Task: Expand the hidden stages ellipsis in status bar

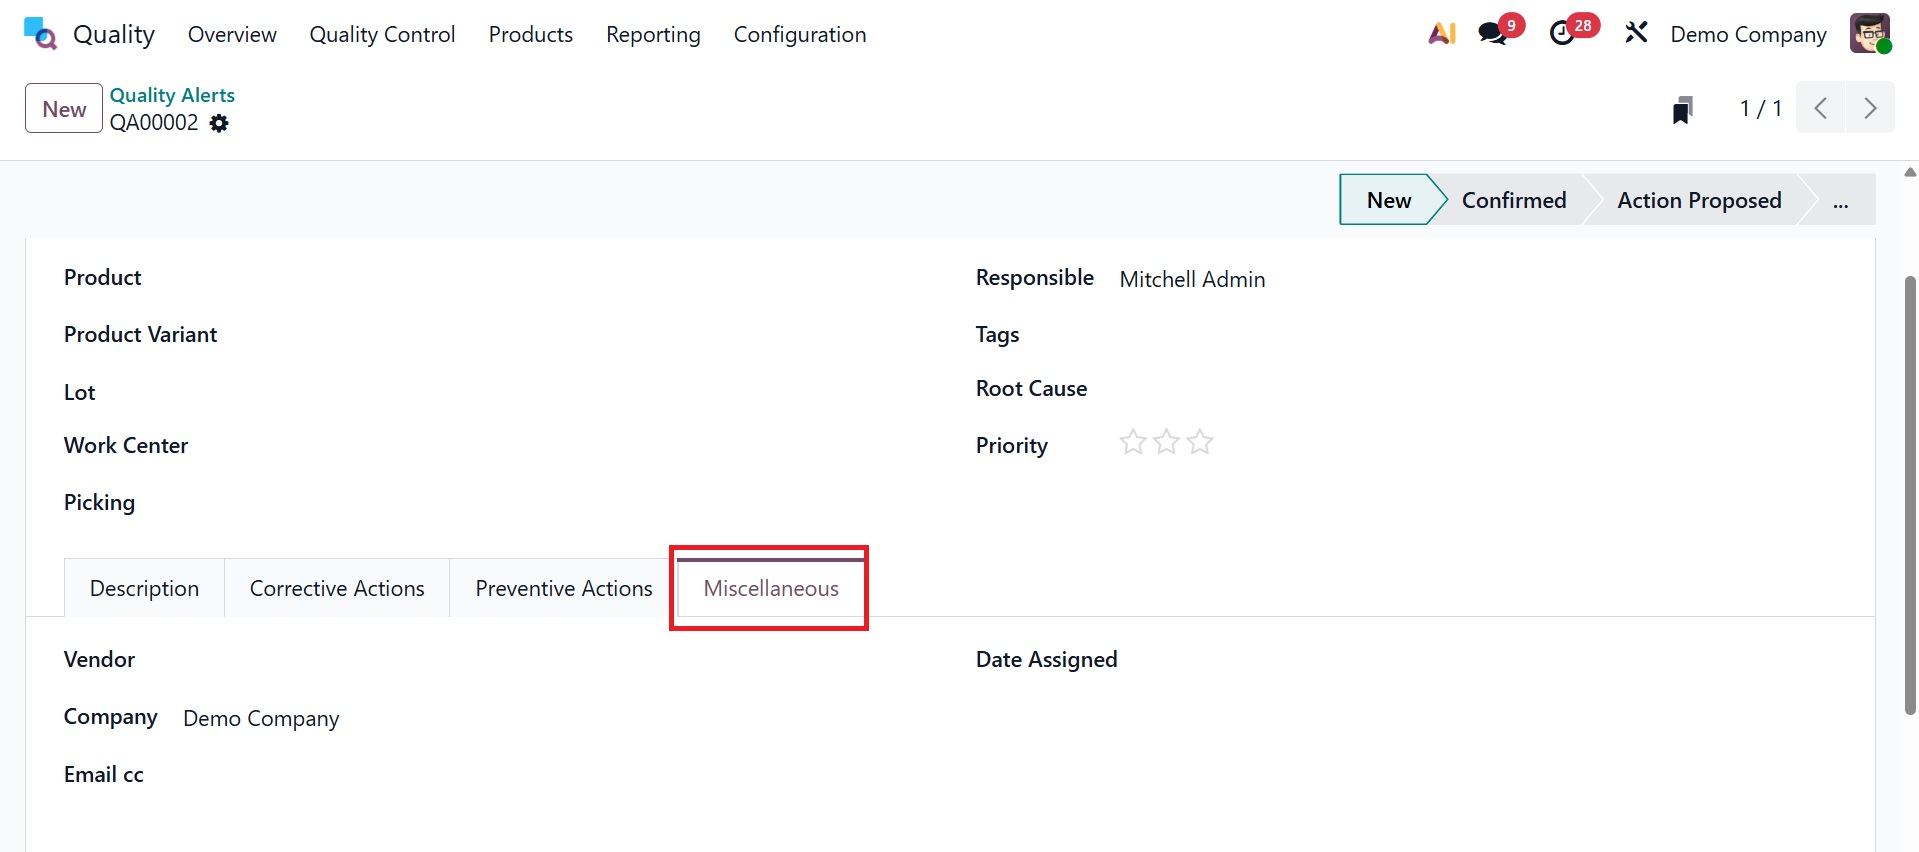Action: click(x=1840, y=201)
